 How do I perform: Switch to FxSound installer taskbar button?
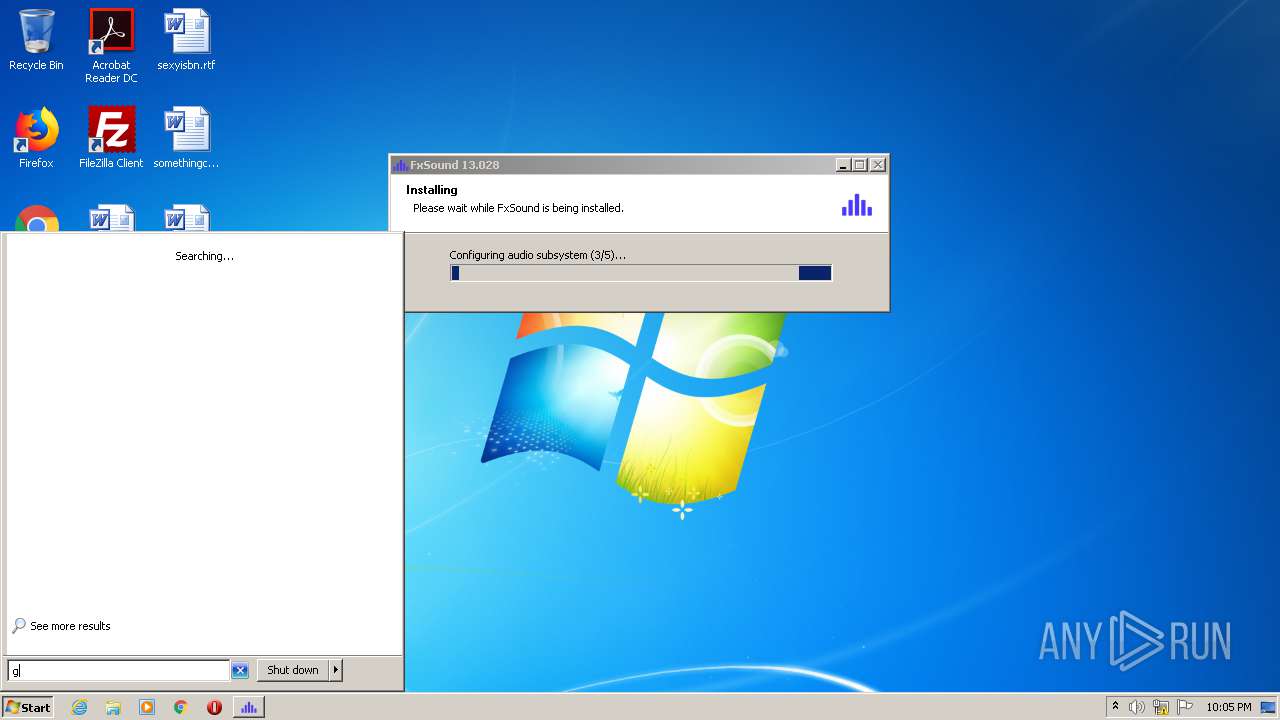coord(249,707)
